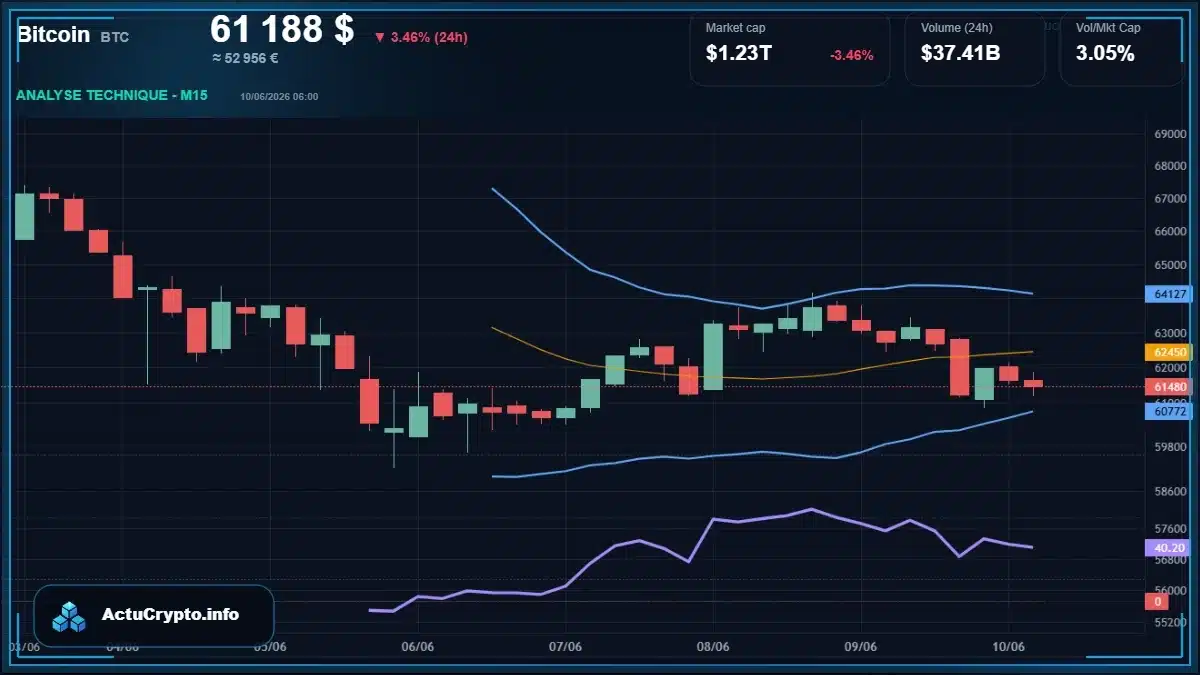The width and height of the screenshot is (1200, 675).
Task: Click the 55200 price axis label
Action: click(x=1170, y=621)
